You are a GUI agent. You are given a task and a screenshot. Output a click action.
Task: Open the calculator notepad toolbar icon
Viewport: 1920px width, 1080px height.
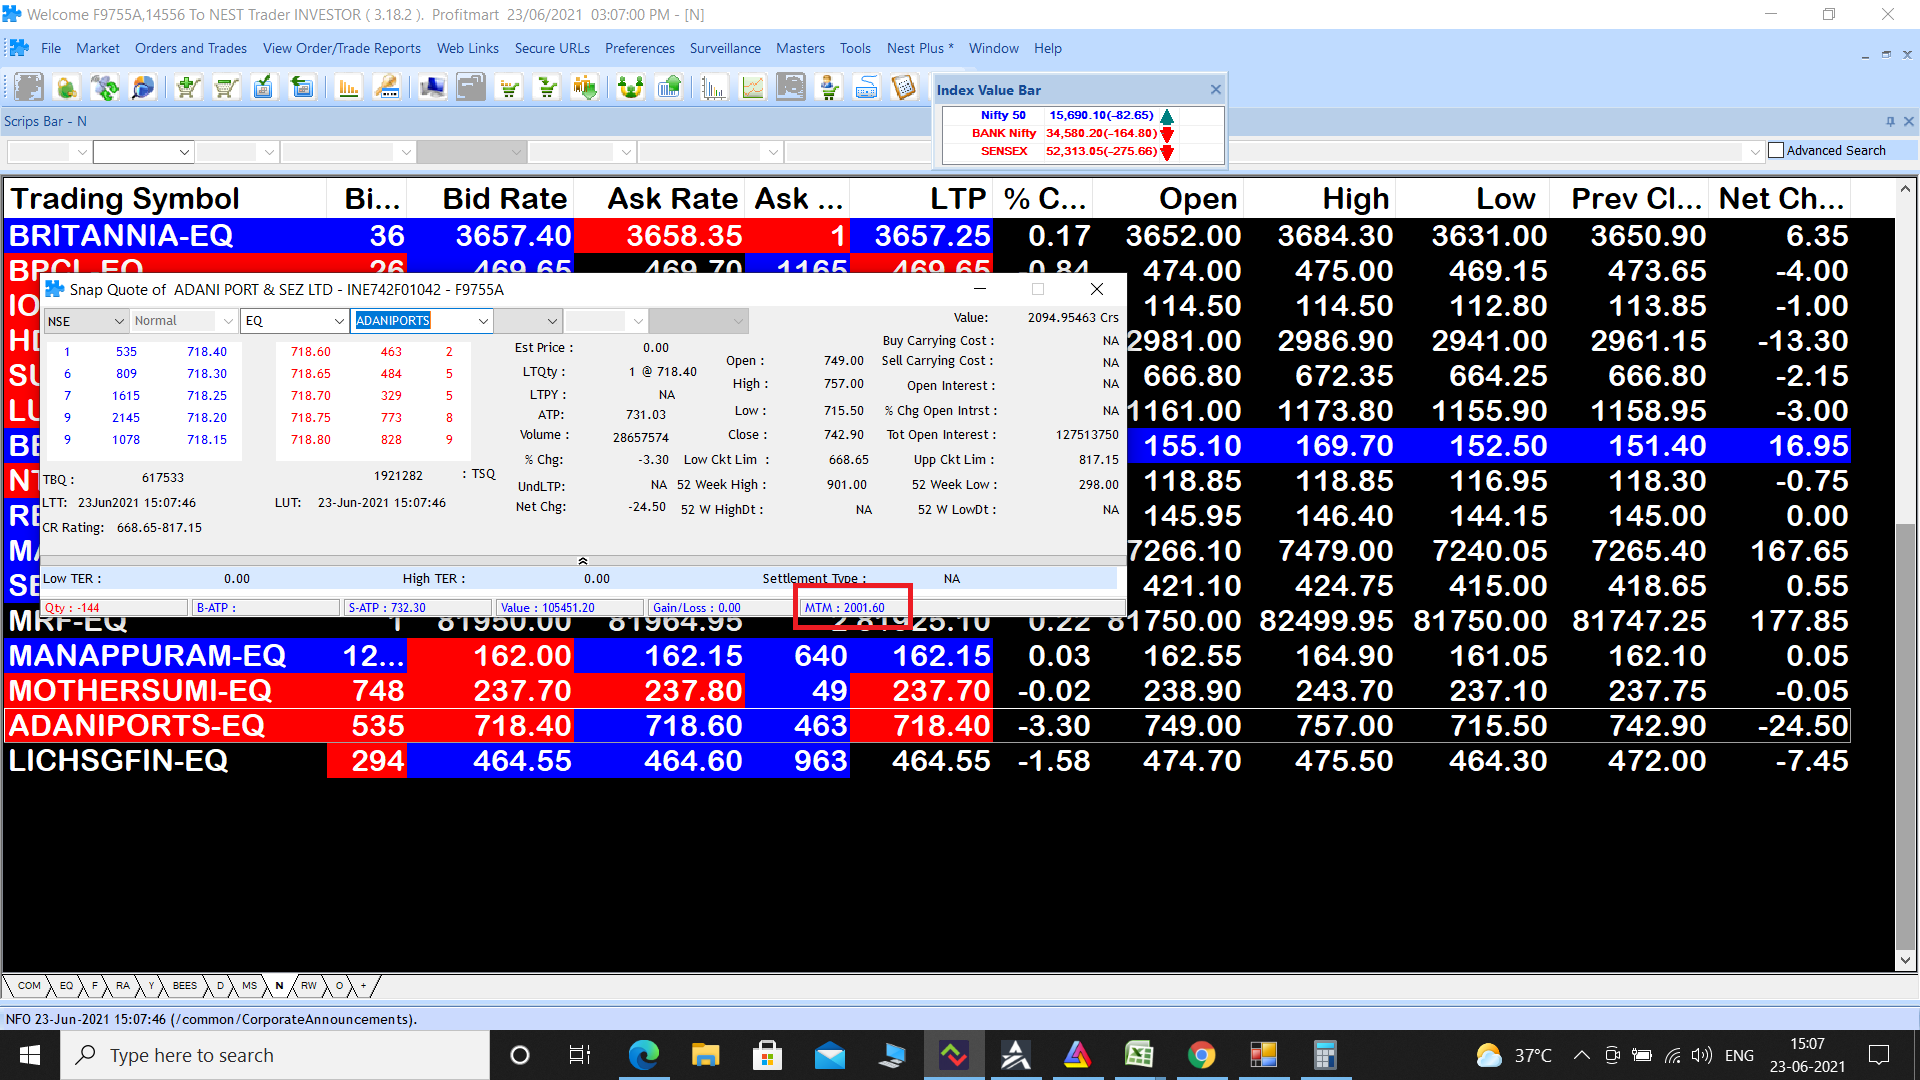[x=904, y=88]
